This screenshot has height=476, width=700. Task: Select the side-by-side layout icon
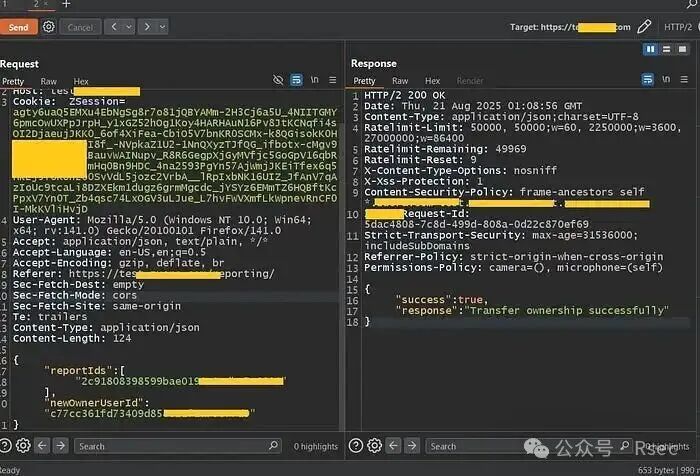click(x=651, y=48)
